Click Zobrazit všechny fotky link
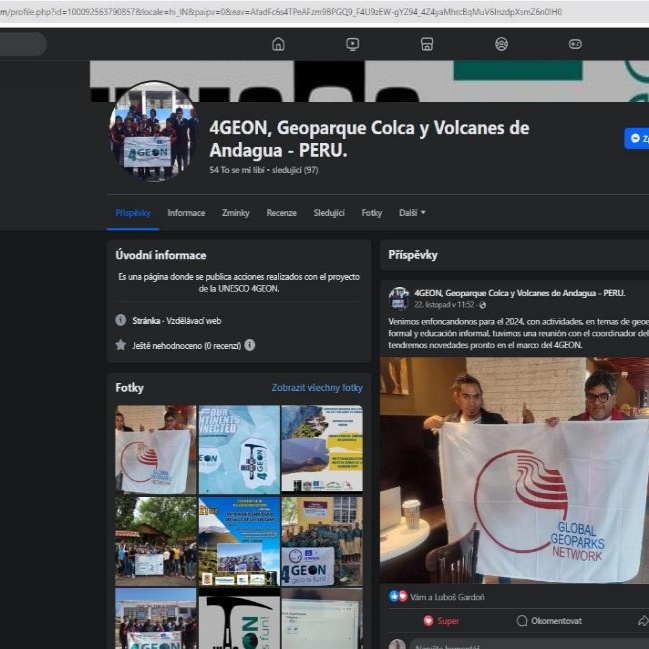Image resolution: width=649 pixels, height=649 pixels. pos(317,388)
